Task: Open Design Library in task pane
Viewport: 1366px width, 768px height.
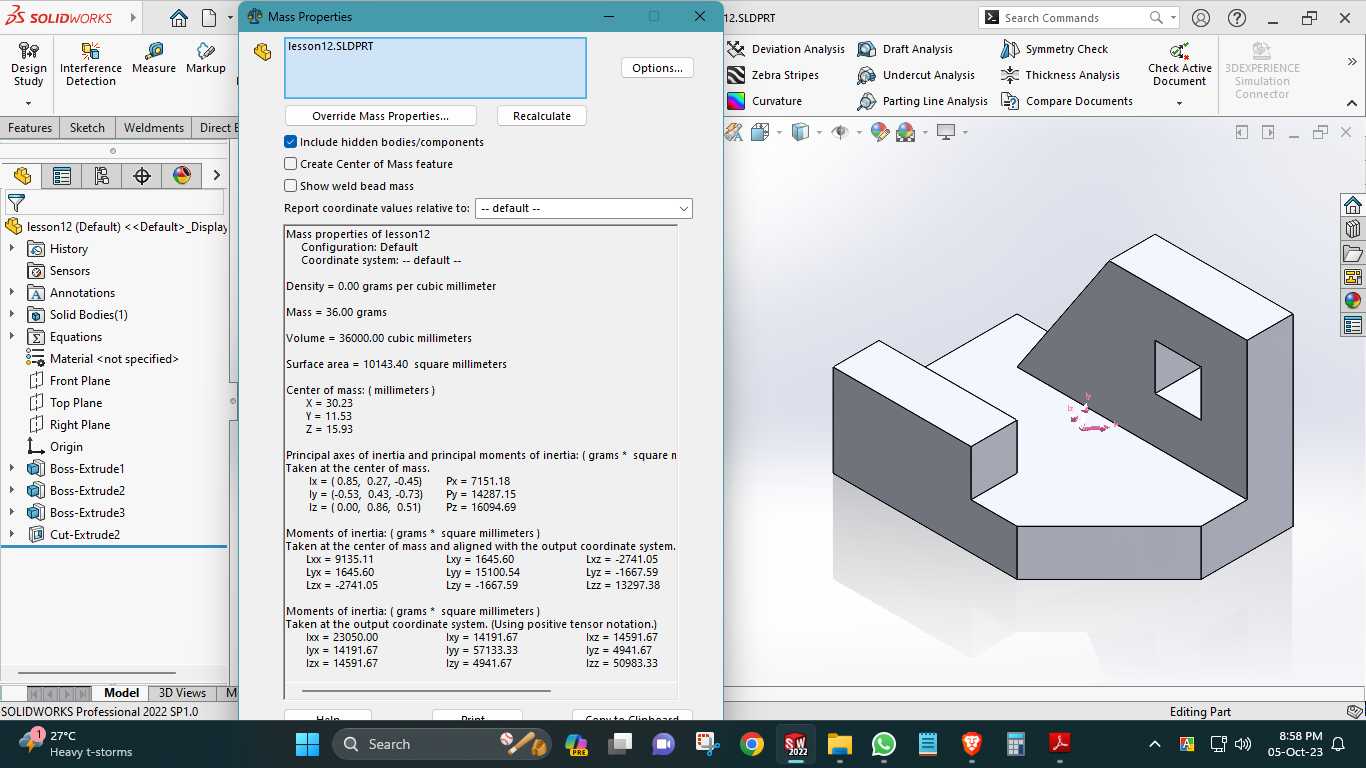Action: pyautogui.click(x=1353, y=229)
